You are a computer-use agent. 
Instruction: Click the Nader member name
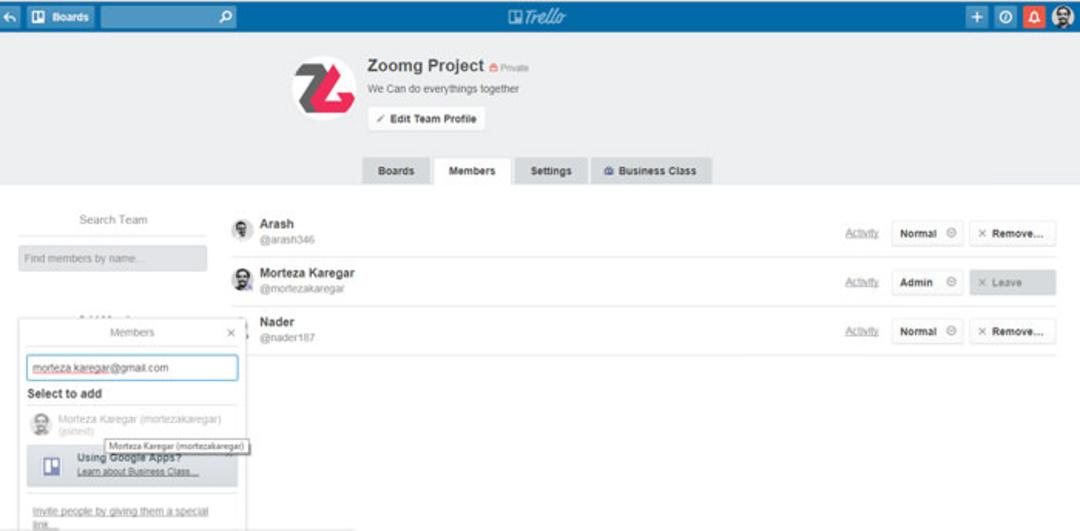click(x=277, y=322)
